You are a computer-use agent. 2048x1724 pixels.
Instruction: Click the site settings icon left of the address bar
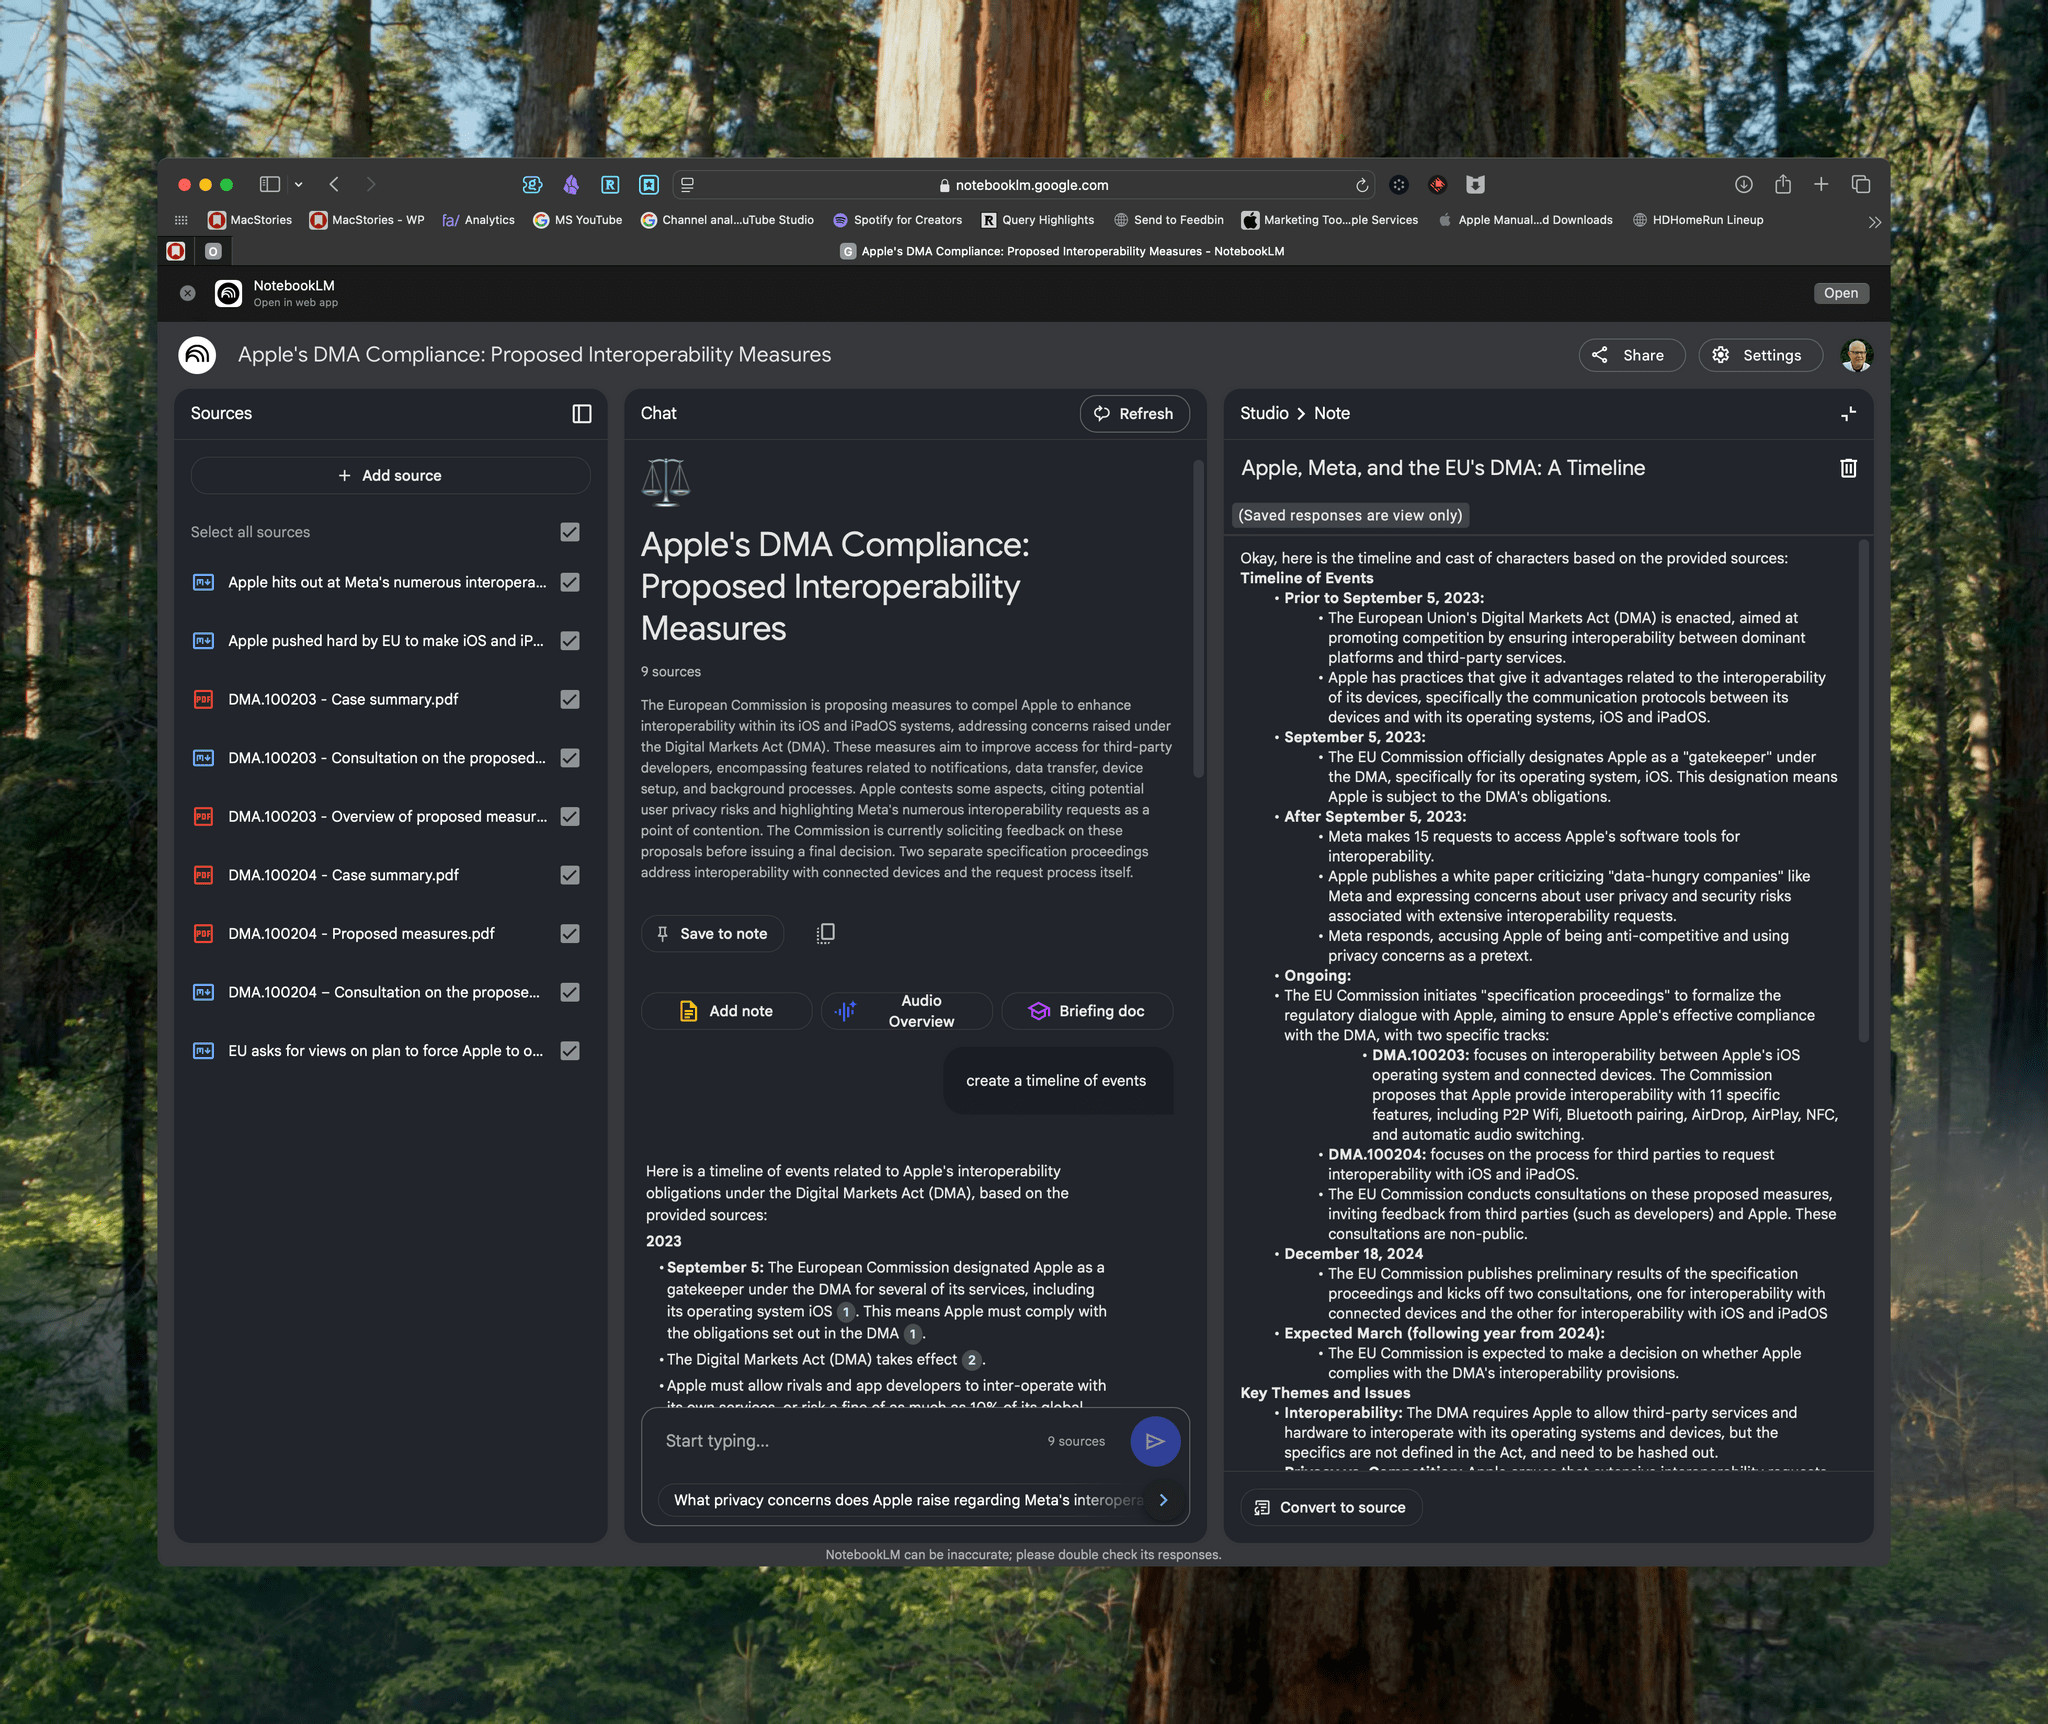pos(687,184)
